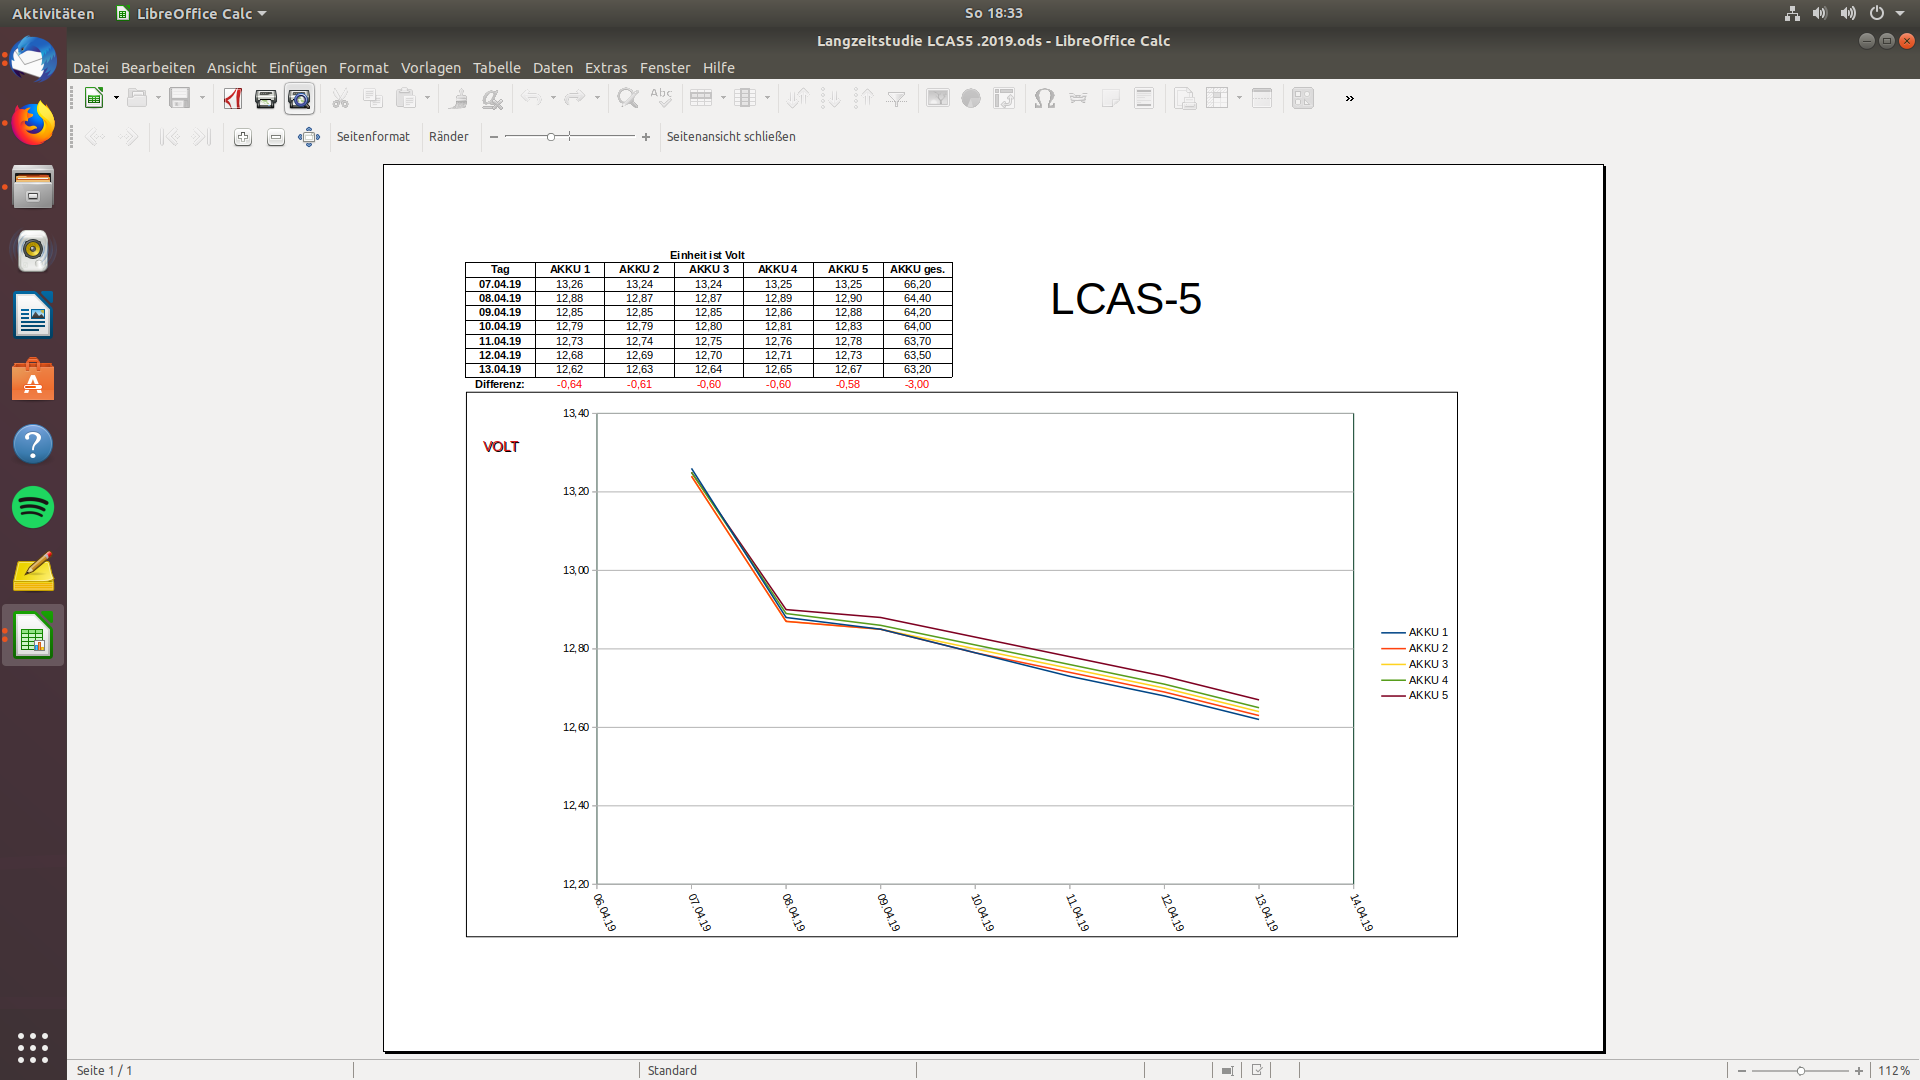Click the Print document icon
Screen dimensions: 1920x1080
coord(265,98)
